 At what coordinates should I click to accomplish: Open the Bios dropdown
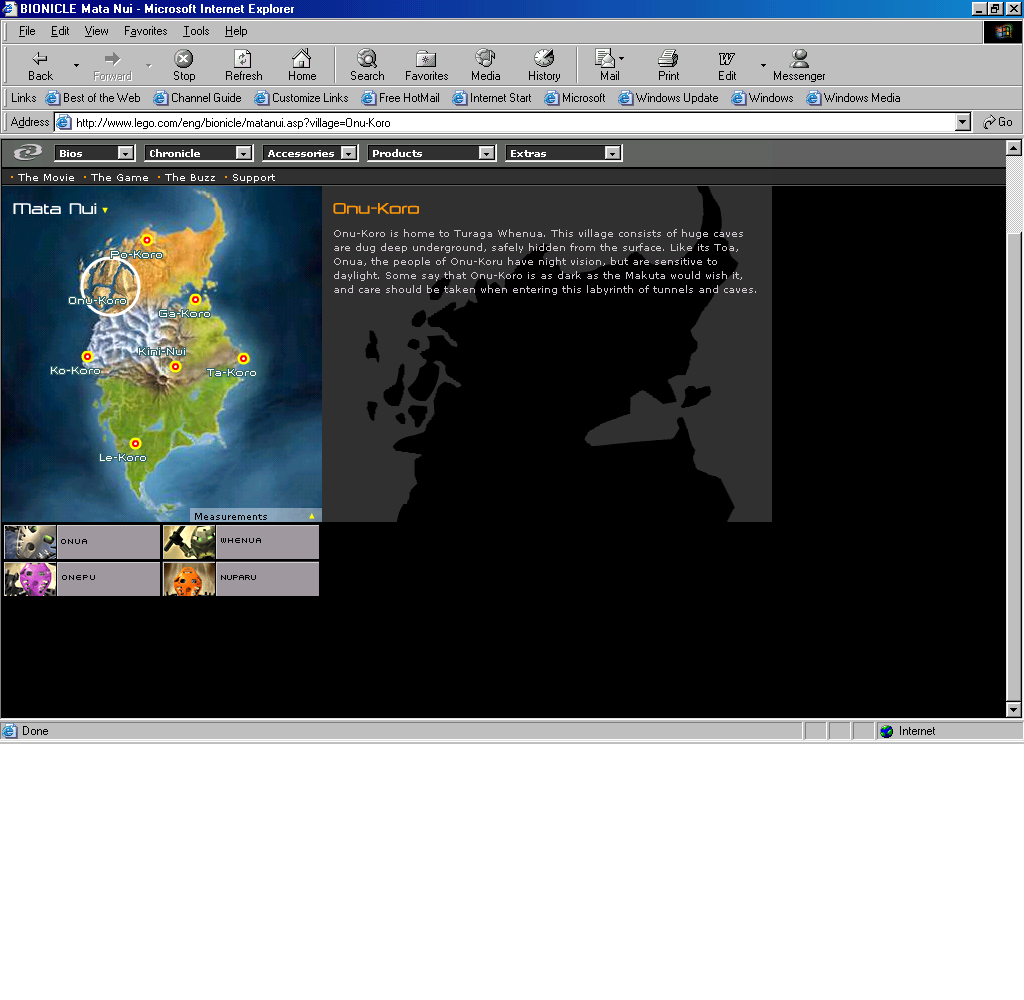point(95,153)
